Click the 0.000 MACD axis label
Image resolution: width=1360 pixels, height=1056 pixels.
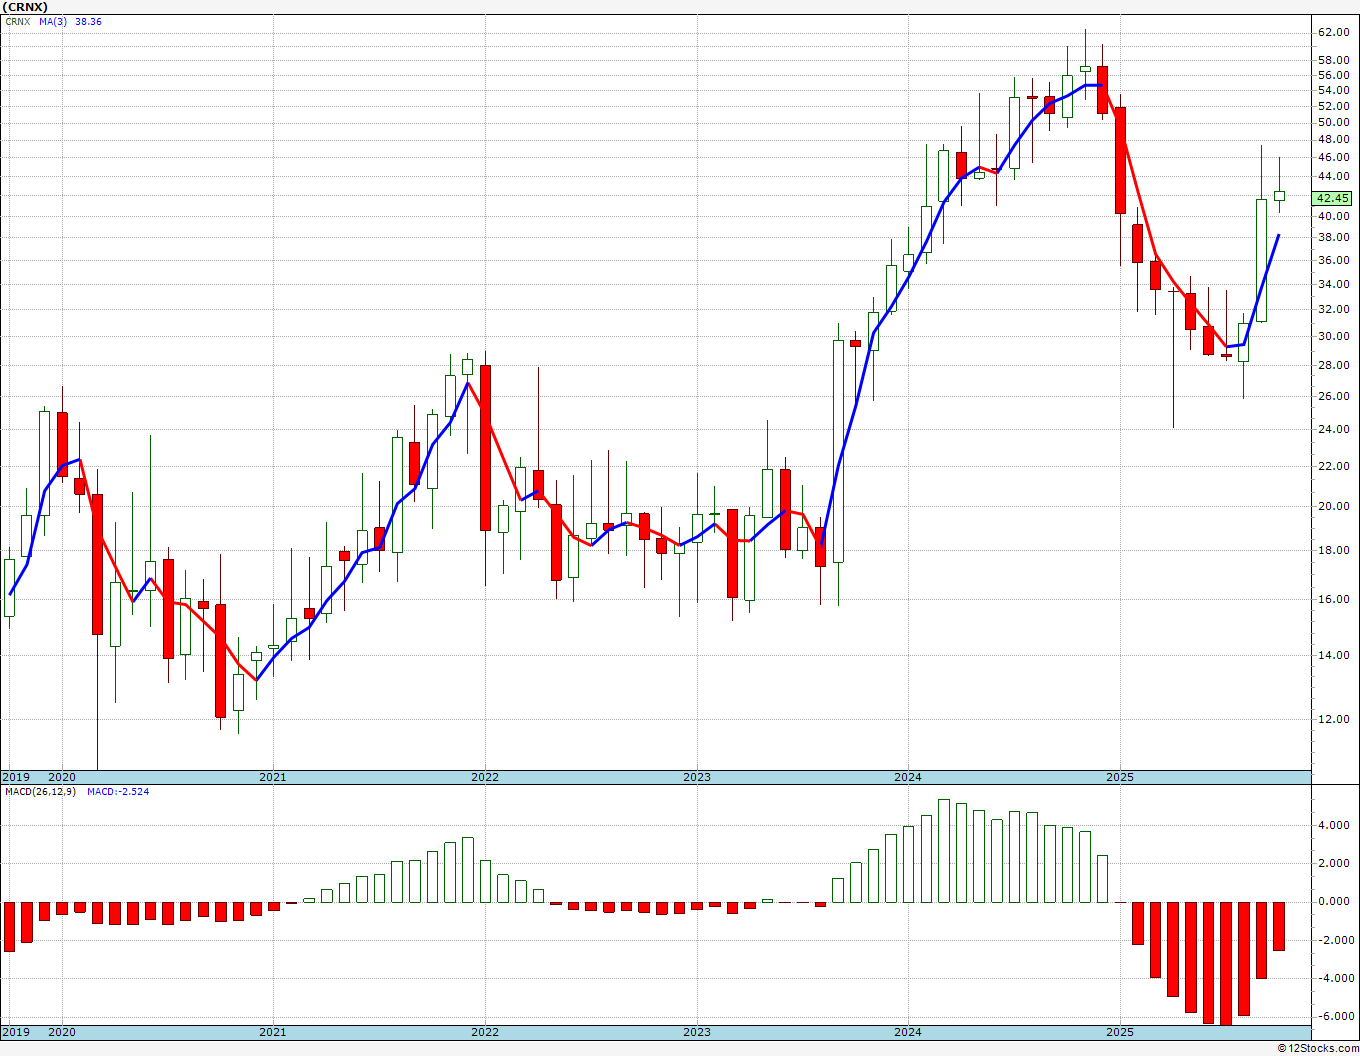coord(1333,902)
